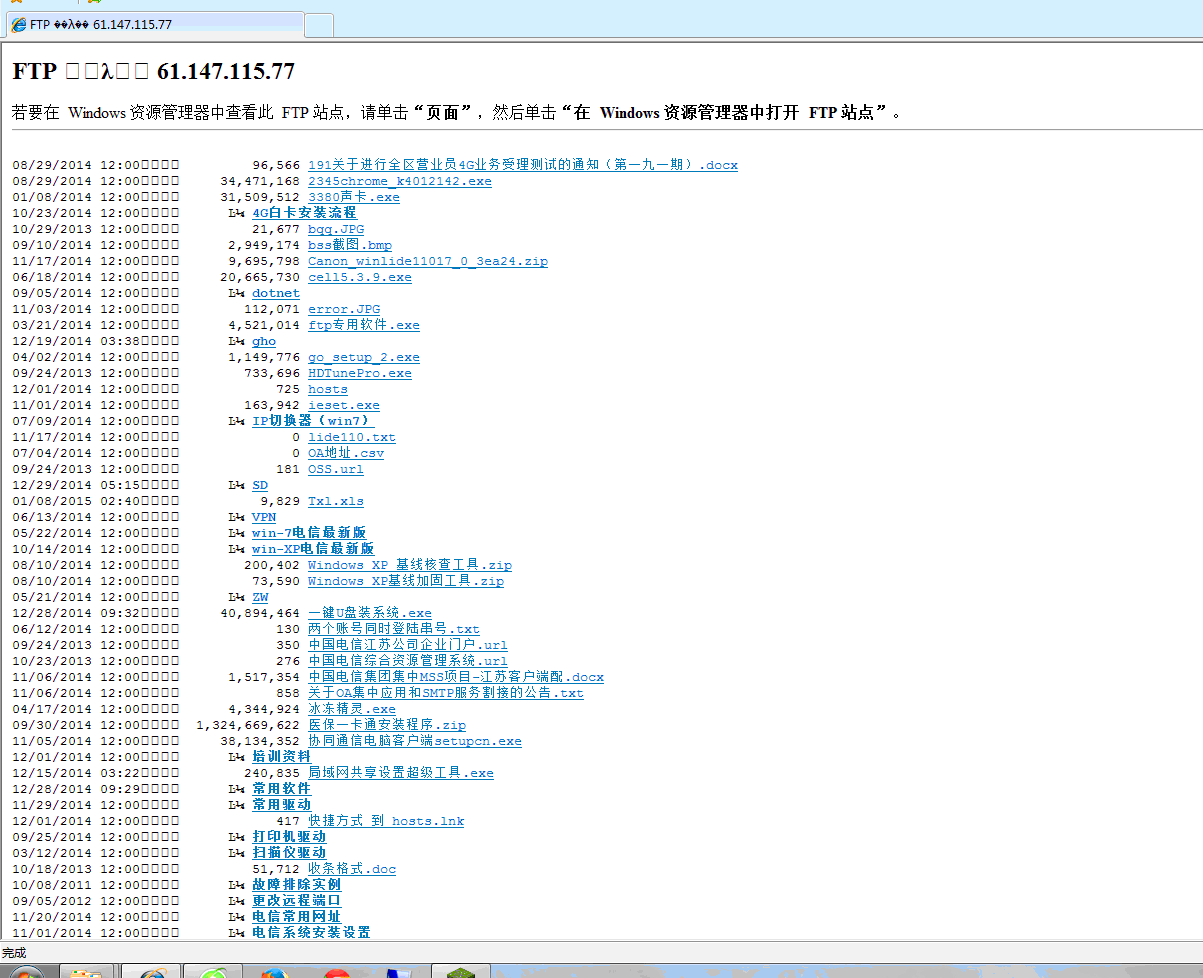The width and height of the screenshot is (1203, 978).
Task: Click the folder icon beside IP切换器（win7）
Action: (236, 421)
